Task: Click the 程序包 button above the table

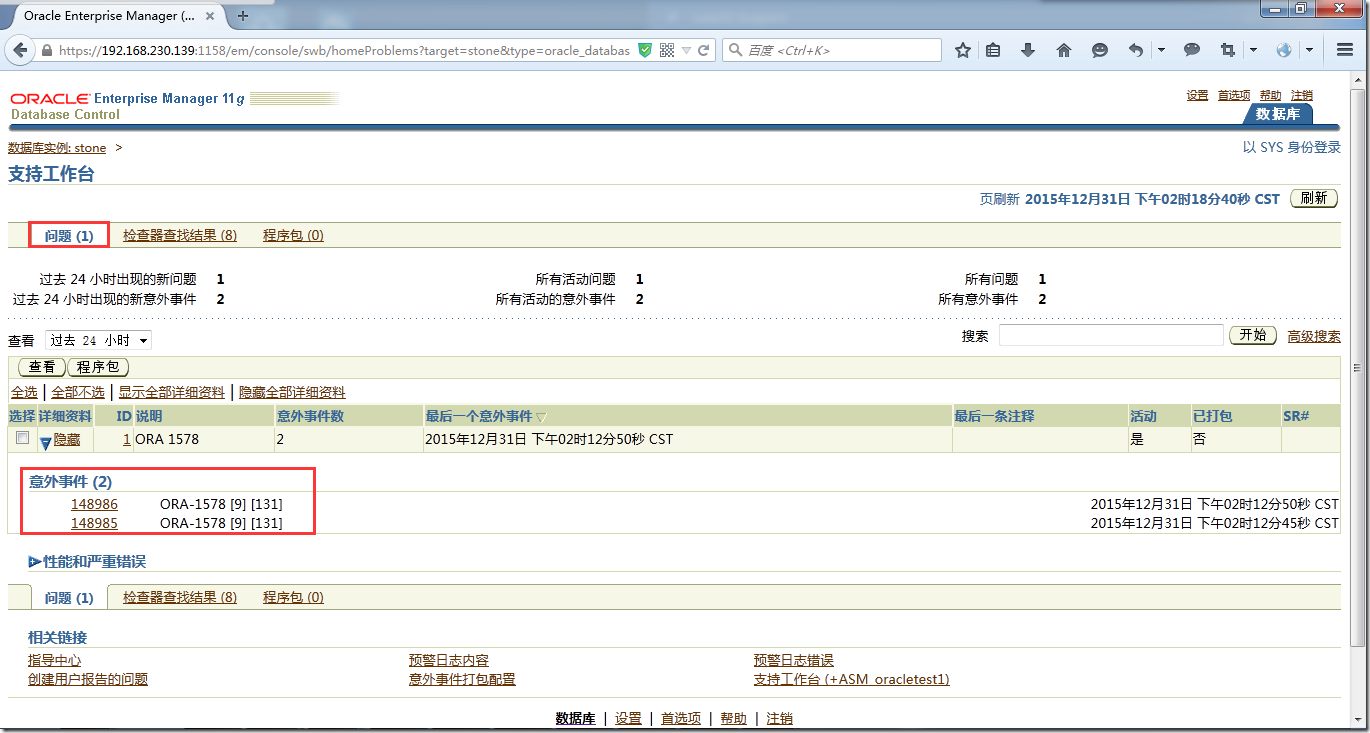Action: [99, 368]
